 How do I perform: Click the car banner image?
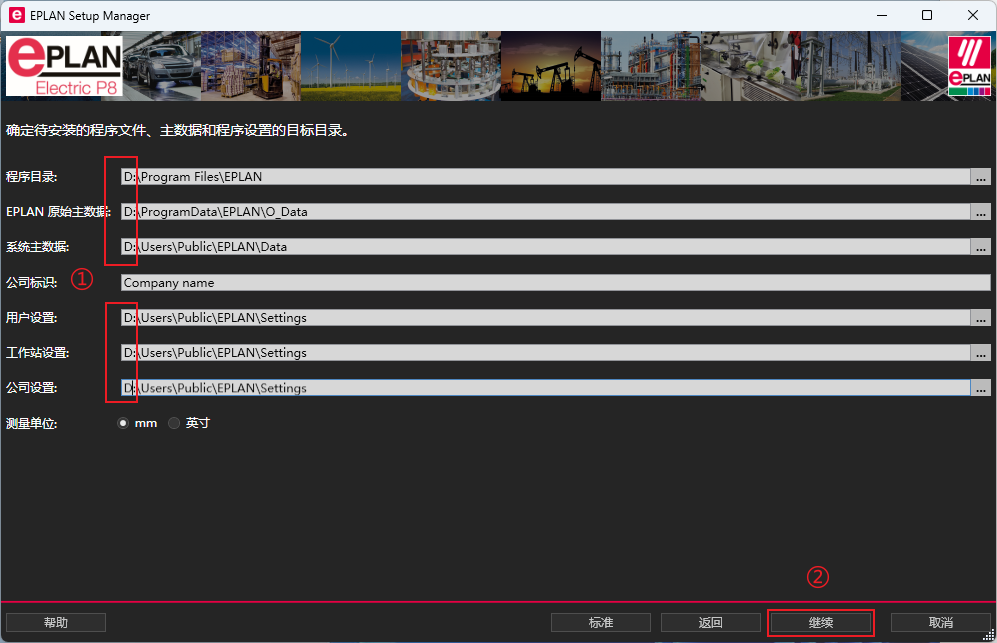pyautogui.click(x=162, y=66)
